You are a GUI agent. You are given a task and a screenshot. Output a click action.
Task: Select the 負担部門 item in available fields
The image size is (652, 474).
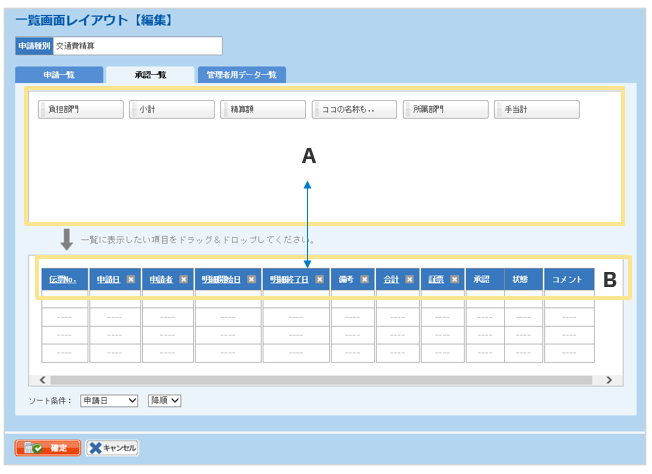pos(80,110)
